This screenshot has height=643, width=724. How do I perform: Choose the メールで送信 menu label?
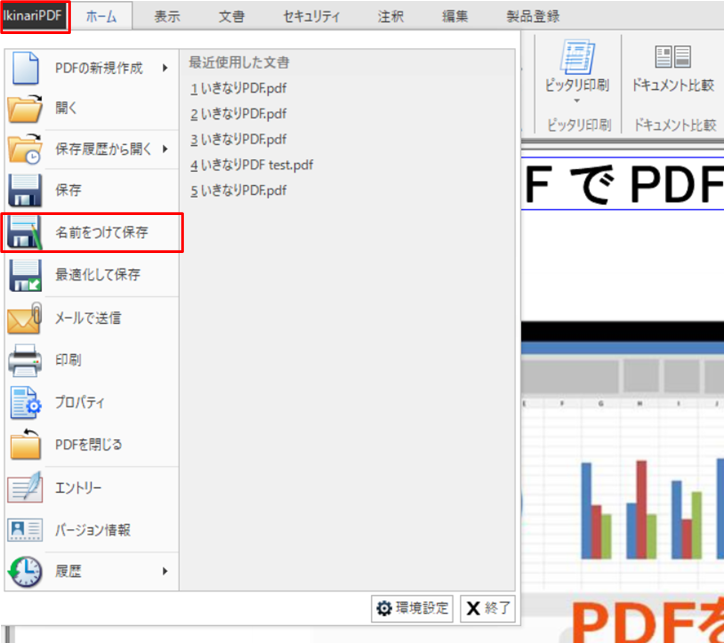(88, 318)
